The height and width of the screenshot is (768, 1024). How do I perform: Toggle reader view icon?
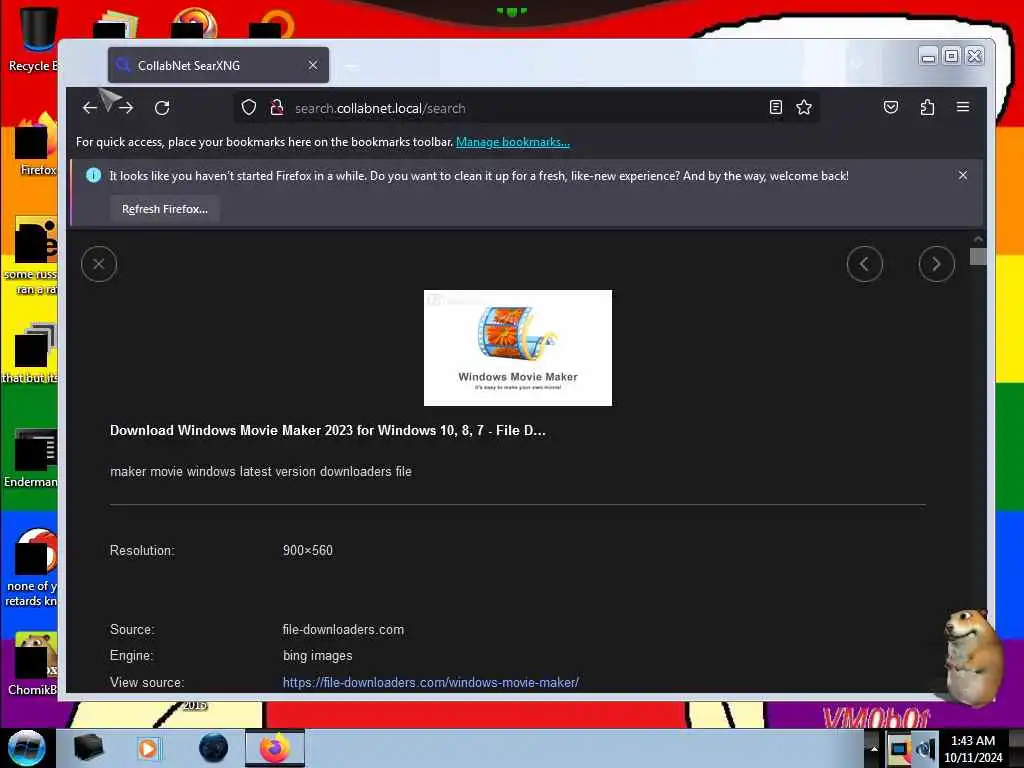pos(775,108)
